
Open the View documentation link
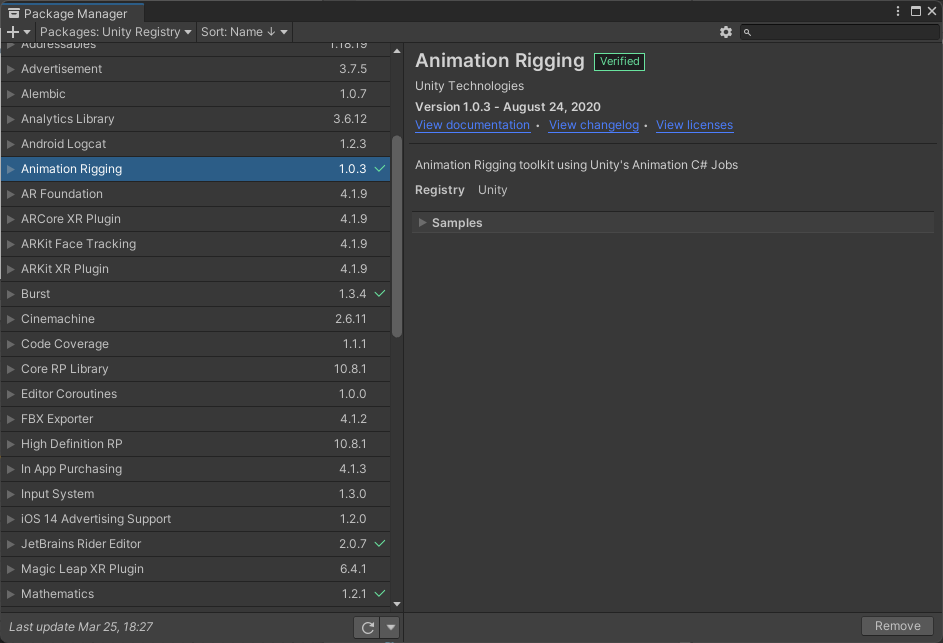tap(472, 125)
